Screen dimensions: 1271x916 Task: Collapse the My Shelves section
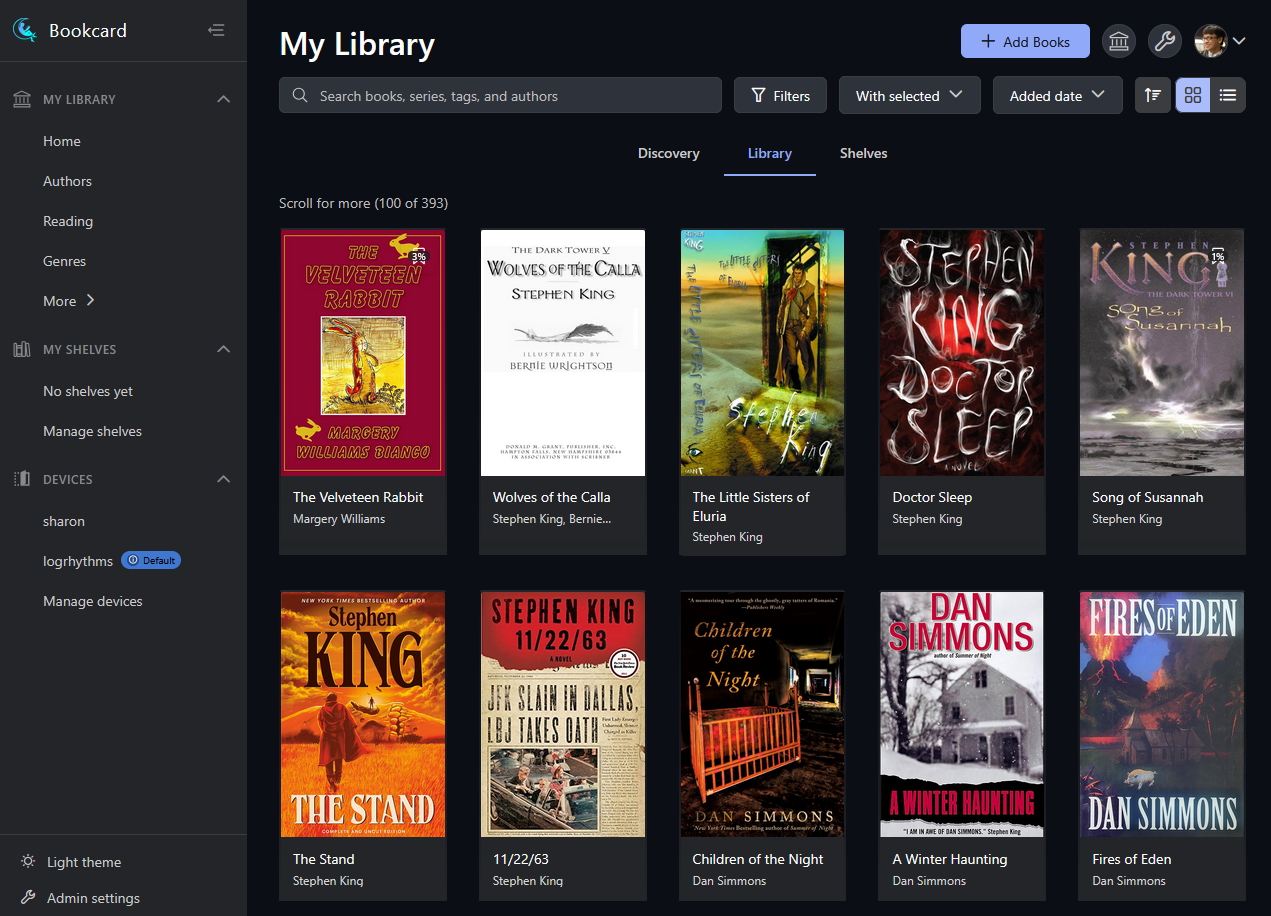click(x=223, y=349)
